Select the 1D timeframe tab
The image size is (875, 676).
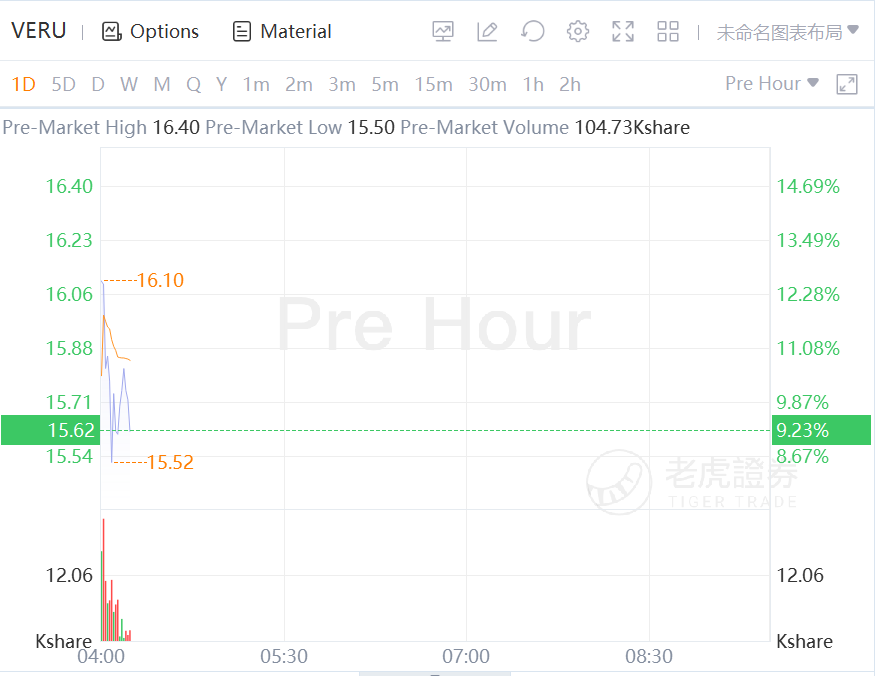pos(23,84)
